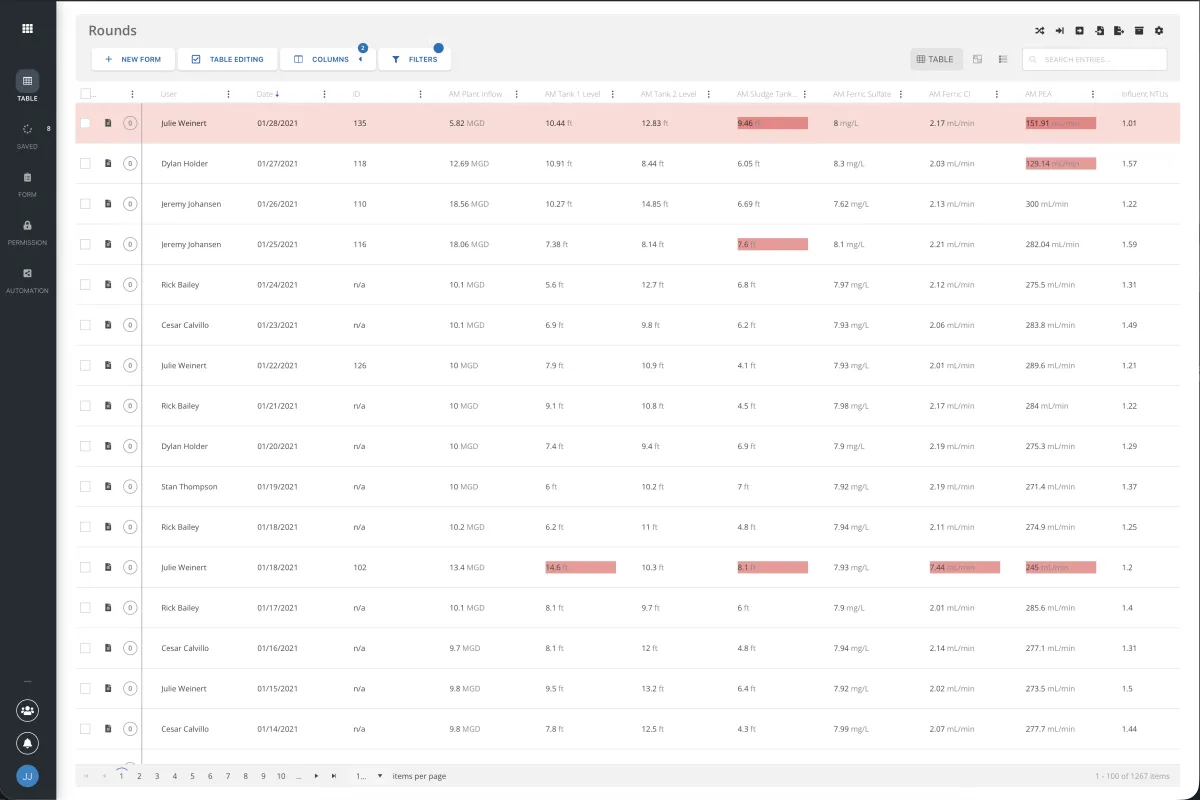Image resolution: width=1200 pixels, height=800 pixels.
Task: Select checkbox for Cesar Calvillo 01/23/2021 row
Action: click(x=85, y=325)
